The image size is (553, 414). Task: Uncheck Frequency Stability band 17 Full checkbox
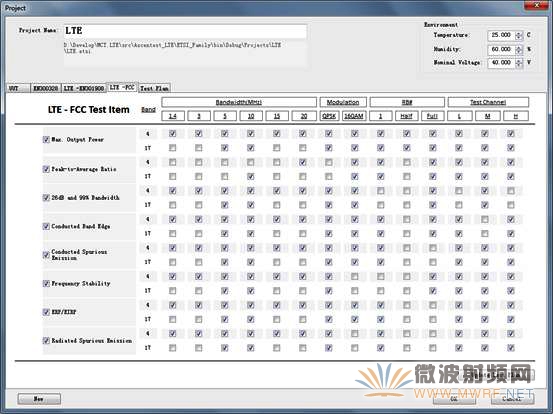pyautogui.click(x=433, y=291)
